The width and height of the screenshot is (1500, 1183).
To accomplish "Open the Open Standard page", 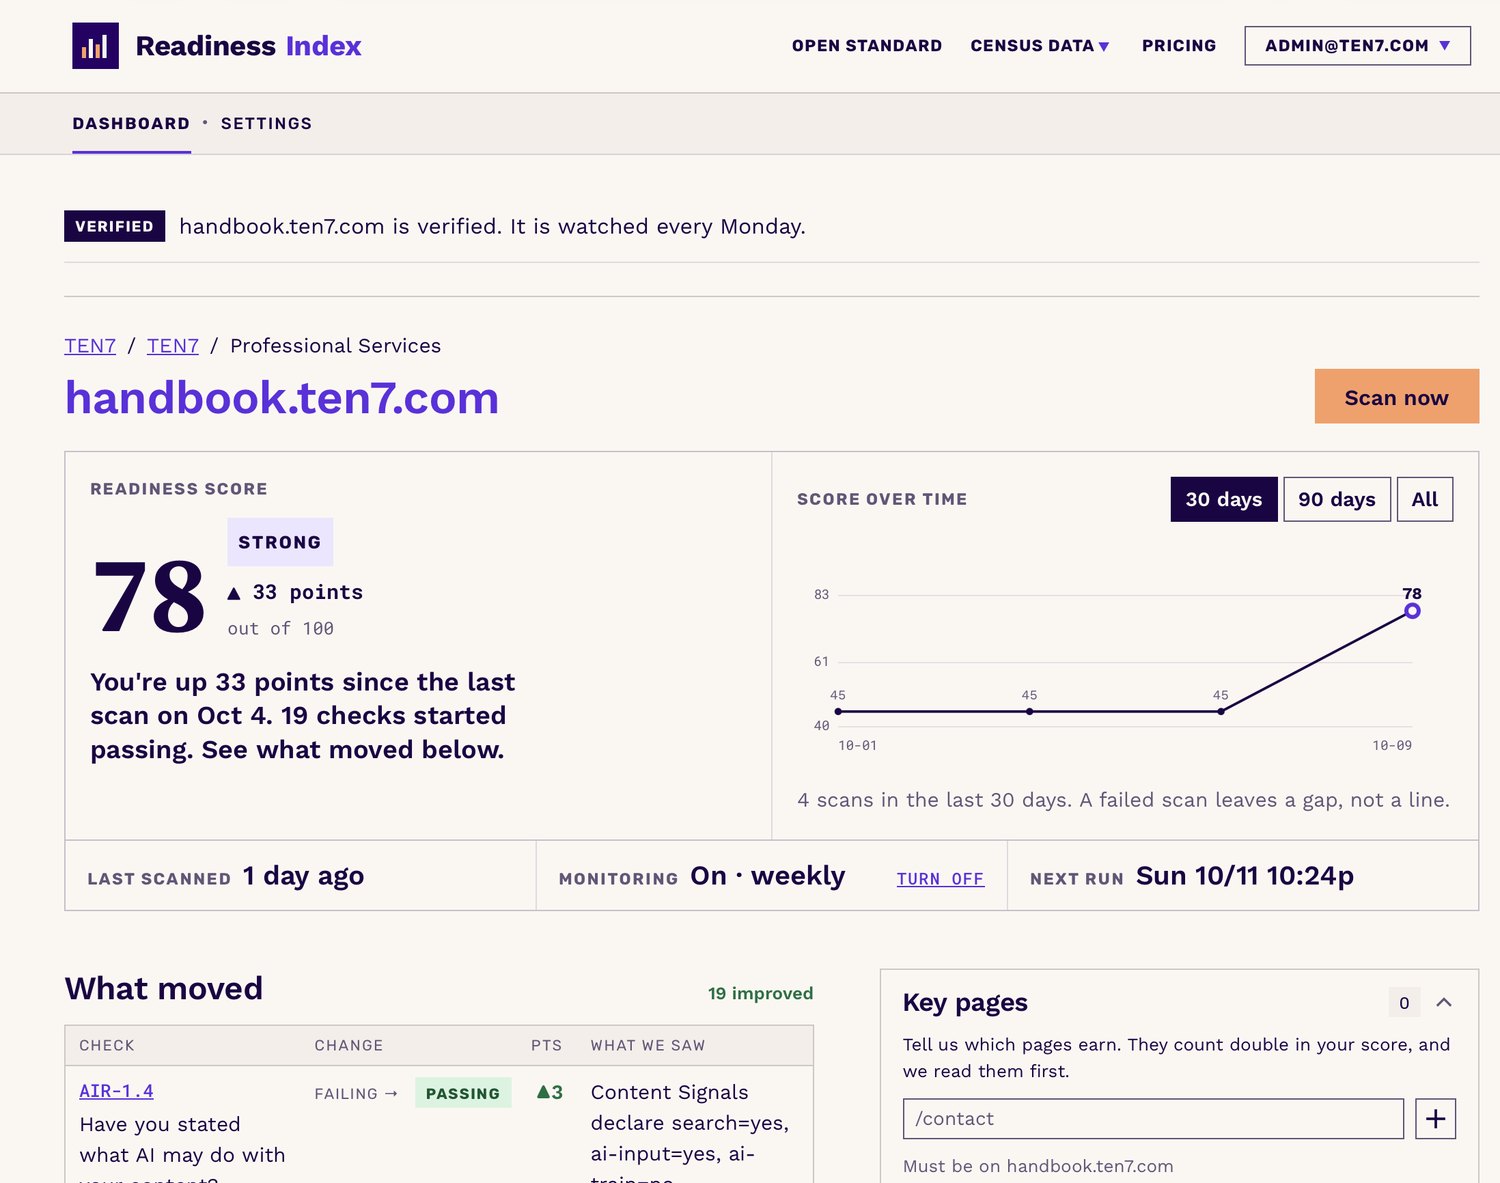I will click(867, 46).
